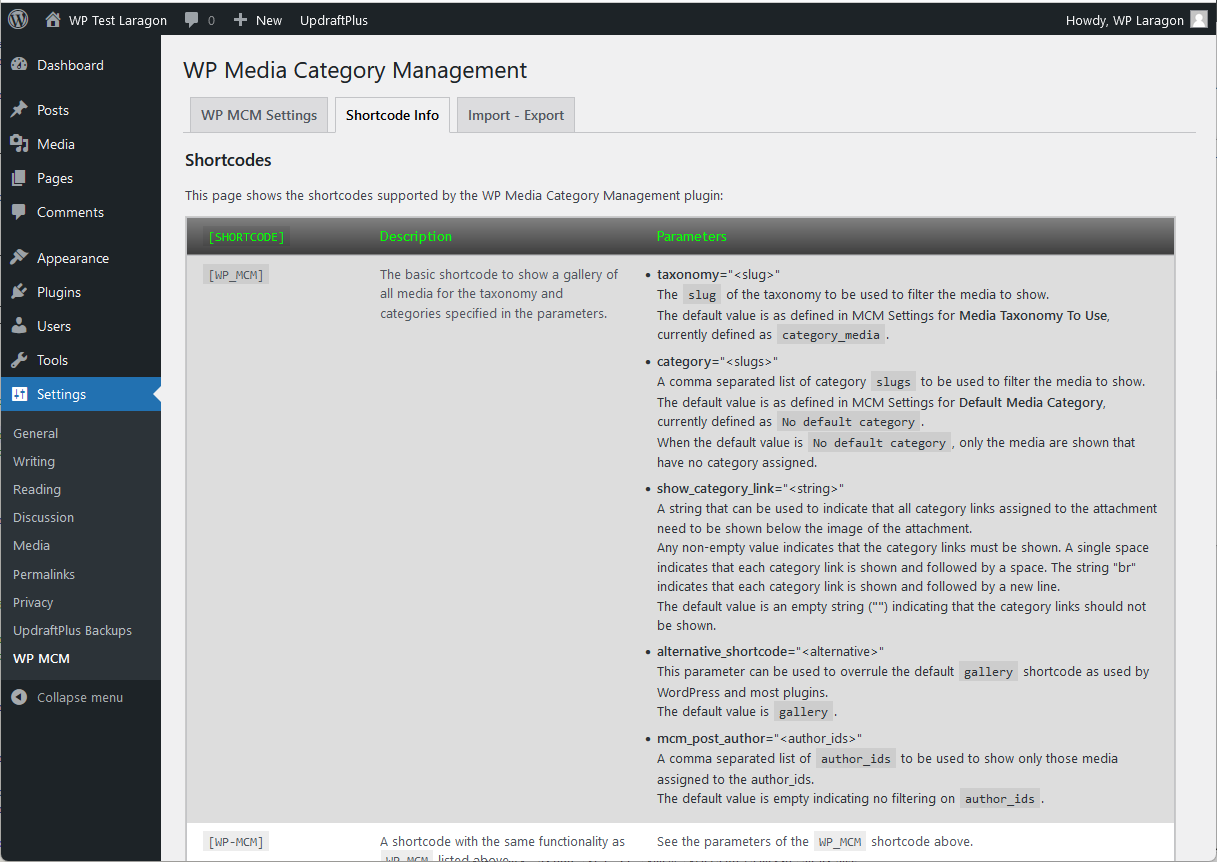
Task: Click the Media sidebar icon
Action: pos(19,144)
